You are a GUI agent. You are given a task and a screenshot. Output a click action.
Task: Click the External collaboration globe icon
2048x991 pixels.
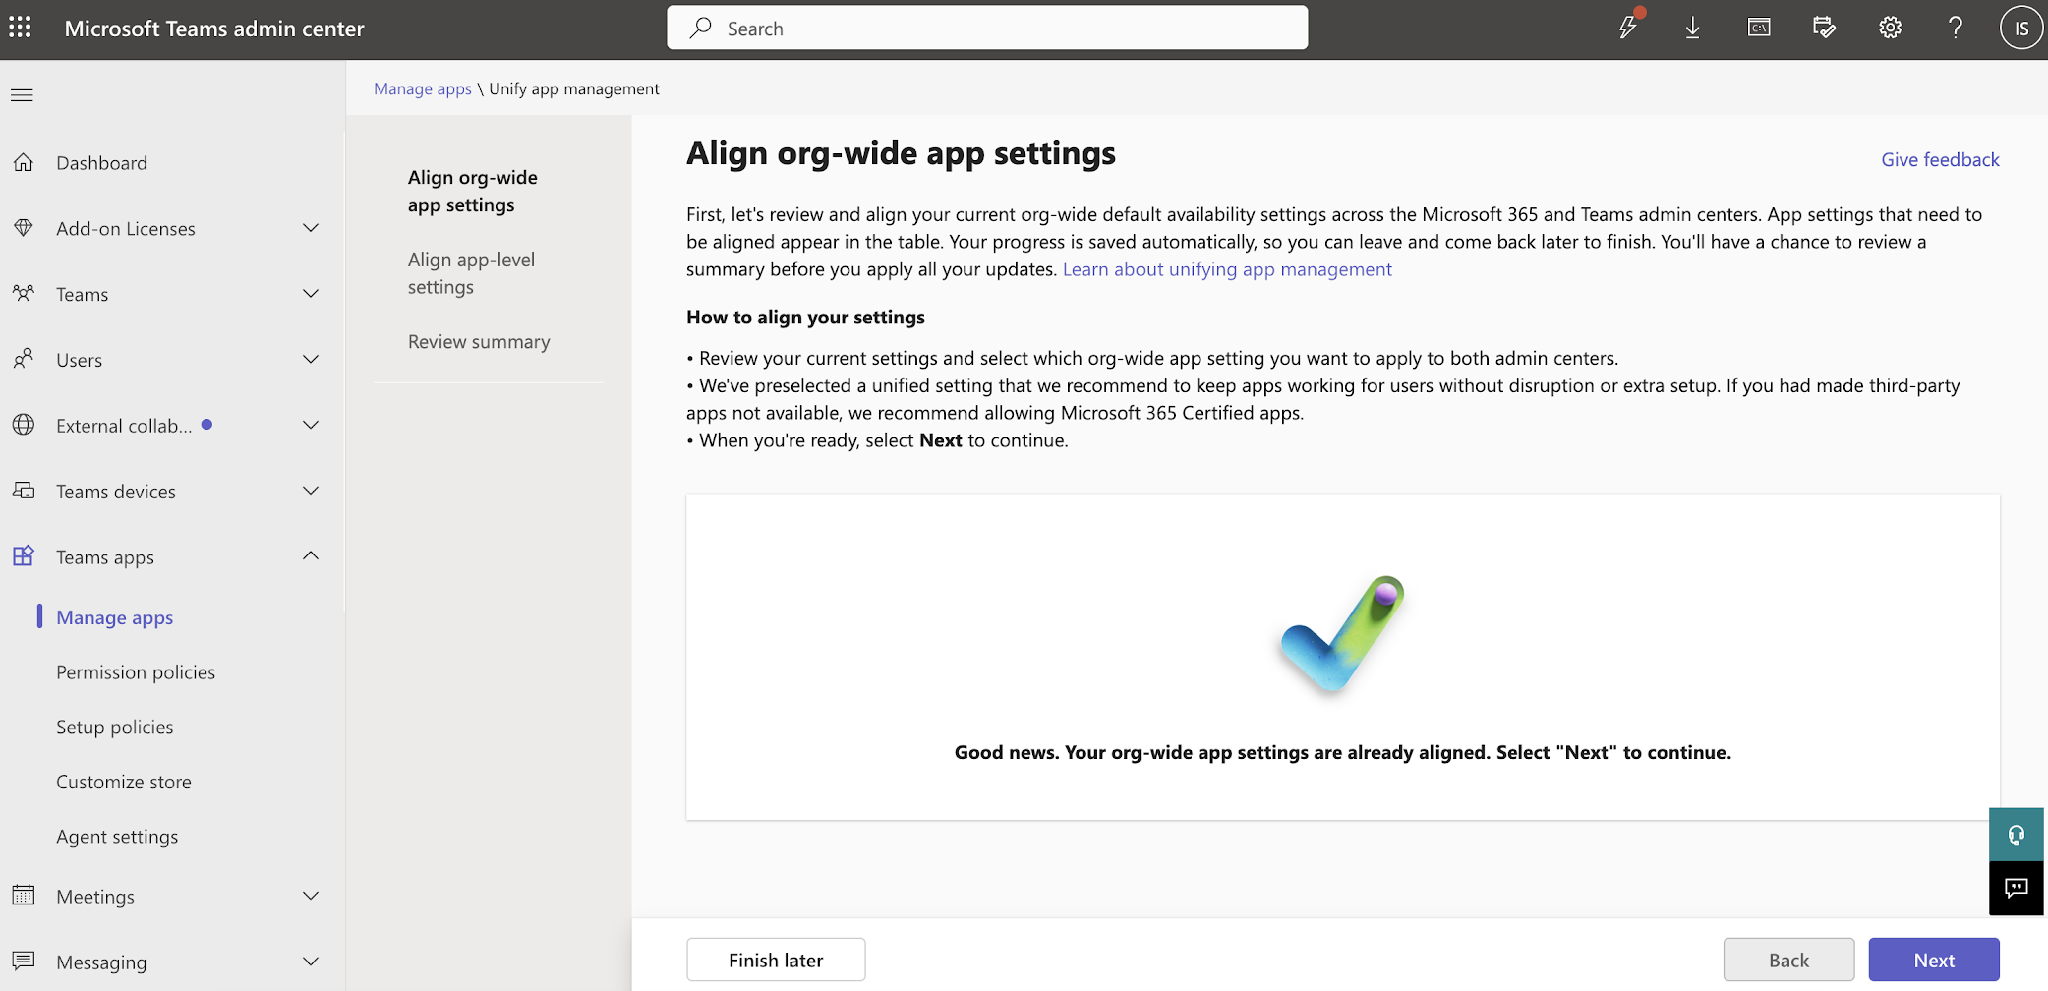(24, 425)
